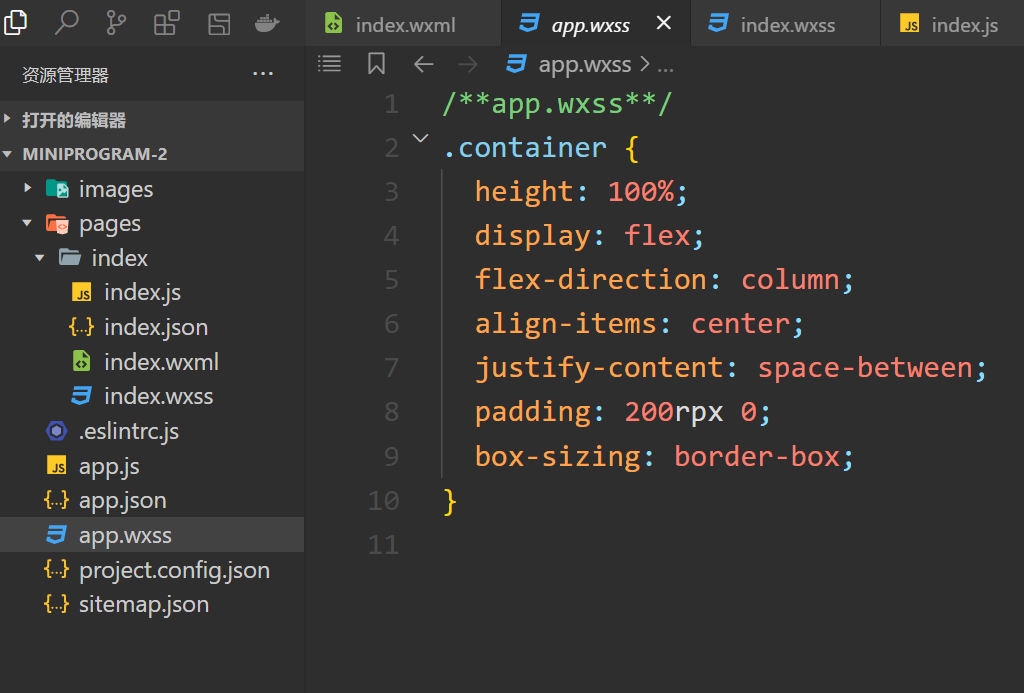The height and width of the screenshot is (693, 1024).
Task: Switch to the index.js tab
Action: click(x=952, y=24)
